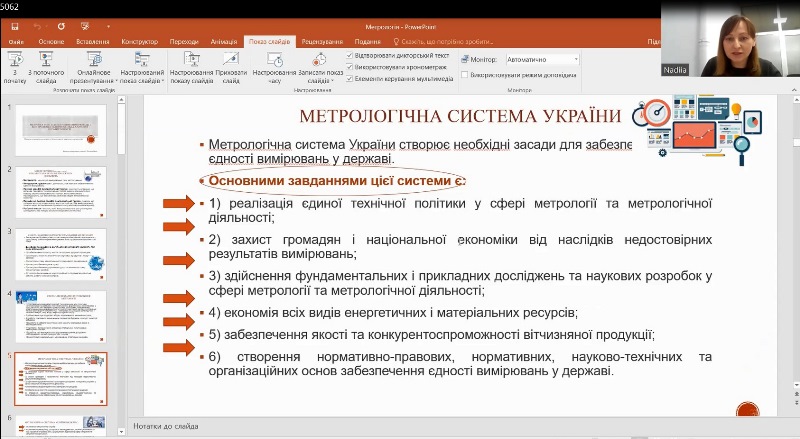Click the Tell me search field with lightbulb
Viewport: 800px width, 439px height.
[443, 42]
